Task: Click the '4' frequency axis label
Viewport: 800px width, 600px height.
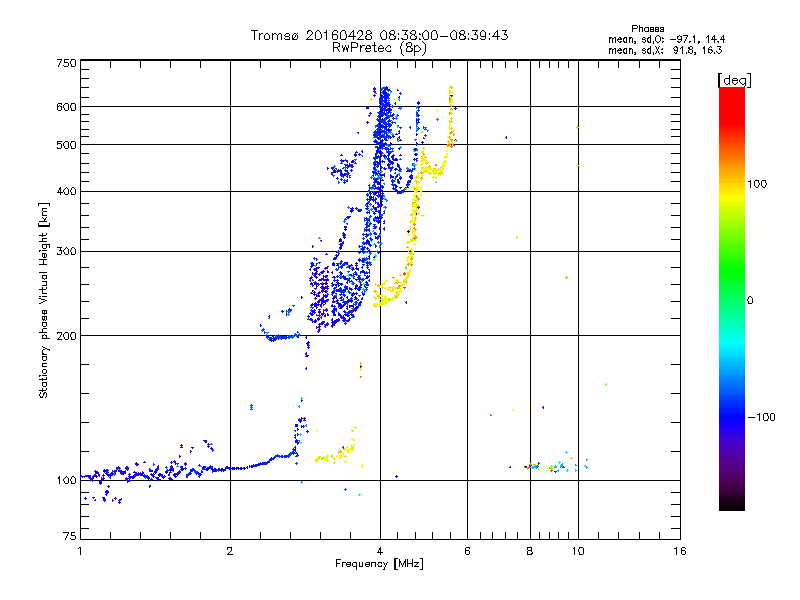Action: point(380,551)
